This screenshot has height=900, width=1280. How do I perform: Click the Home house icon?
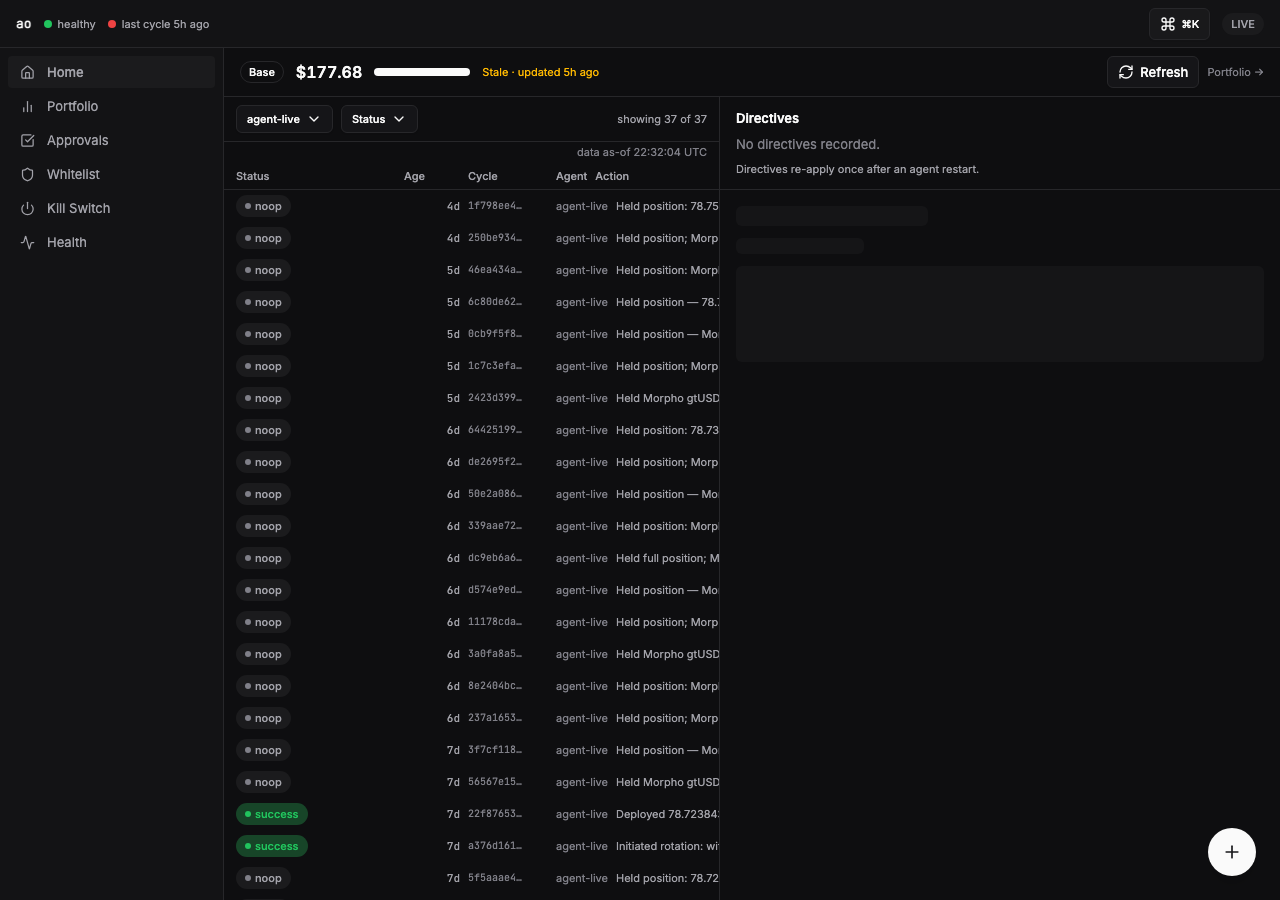pyautogui.click(x=27, y=72)
